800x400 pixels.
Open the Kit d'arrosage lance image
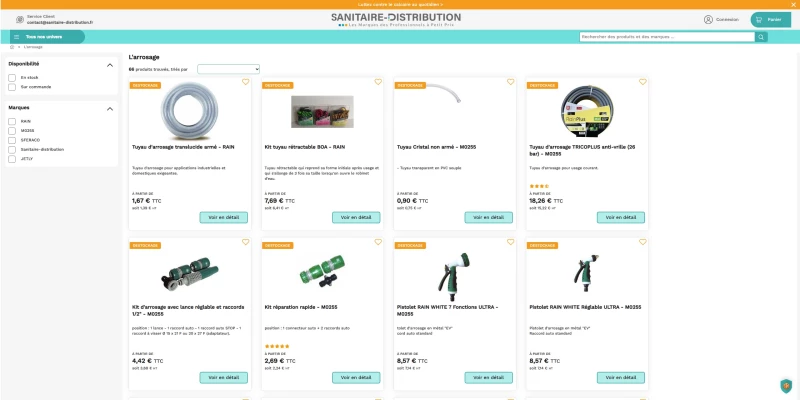(x=189, y=273)
